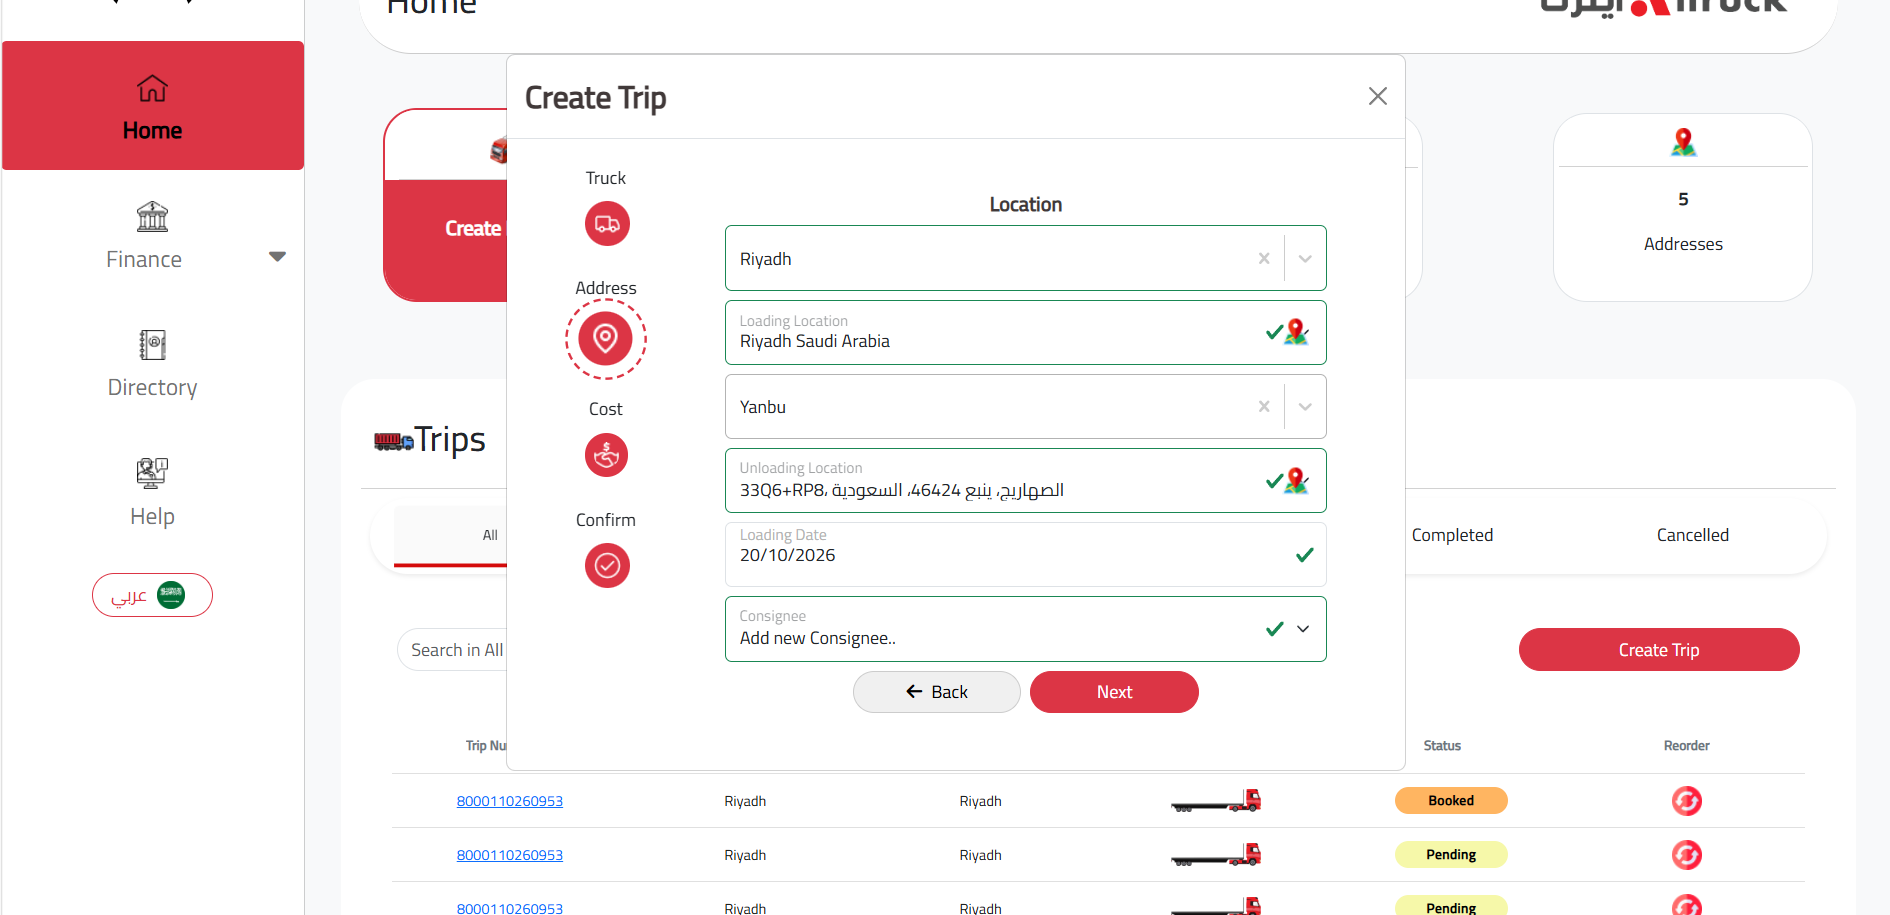This screenshot has height=915, width=1890.
Task: Expand the Riyadh location dropdown
Action: [1305, 258]
